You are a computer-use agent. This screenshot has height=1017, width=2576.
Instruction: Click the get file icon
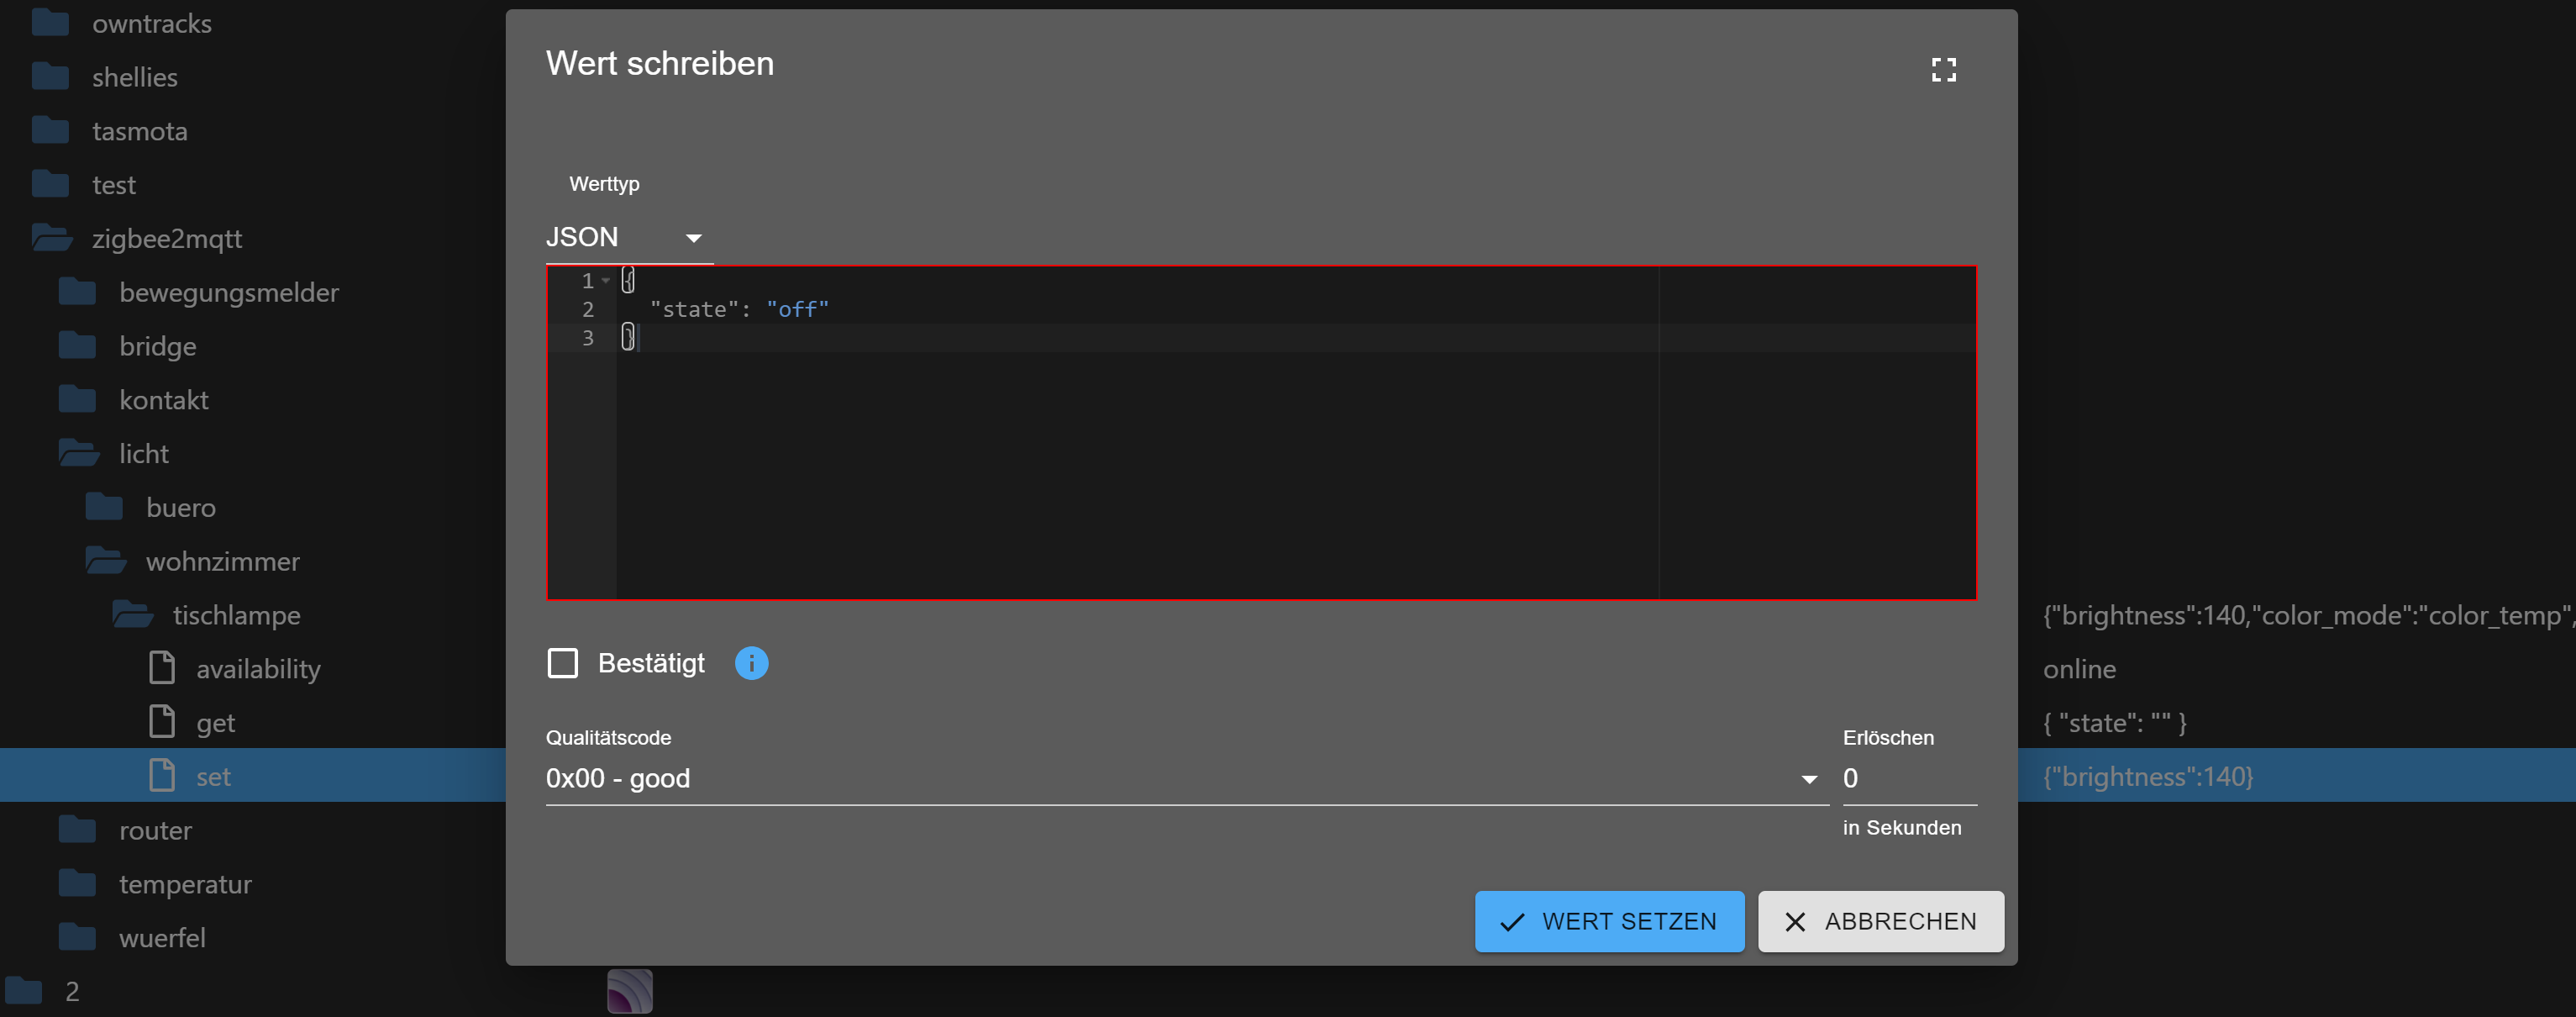(x=162, y=722)
